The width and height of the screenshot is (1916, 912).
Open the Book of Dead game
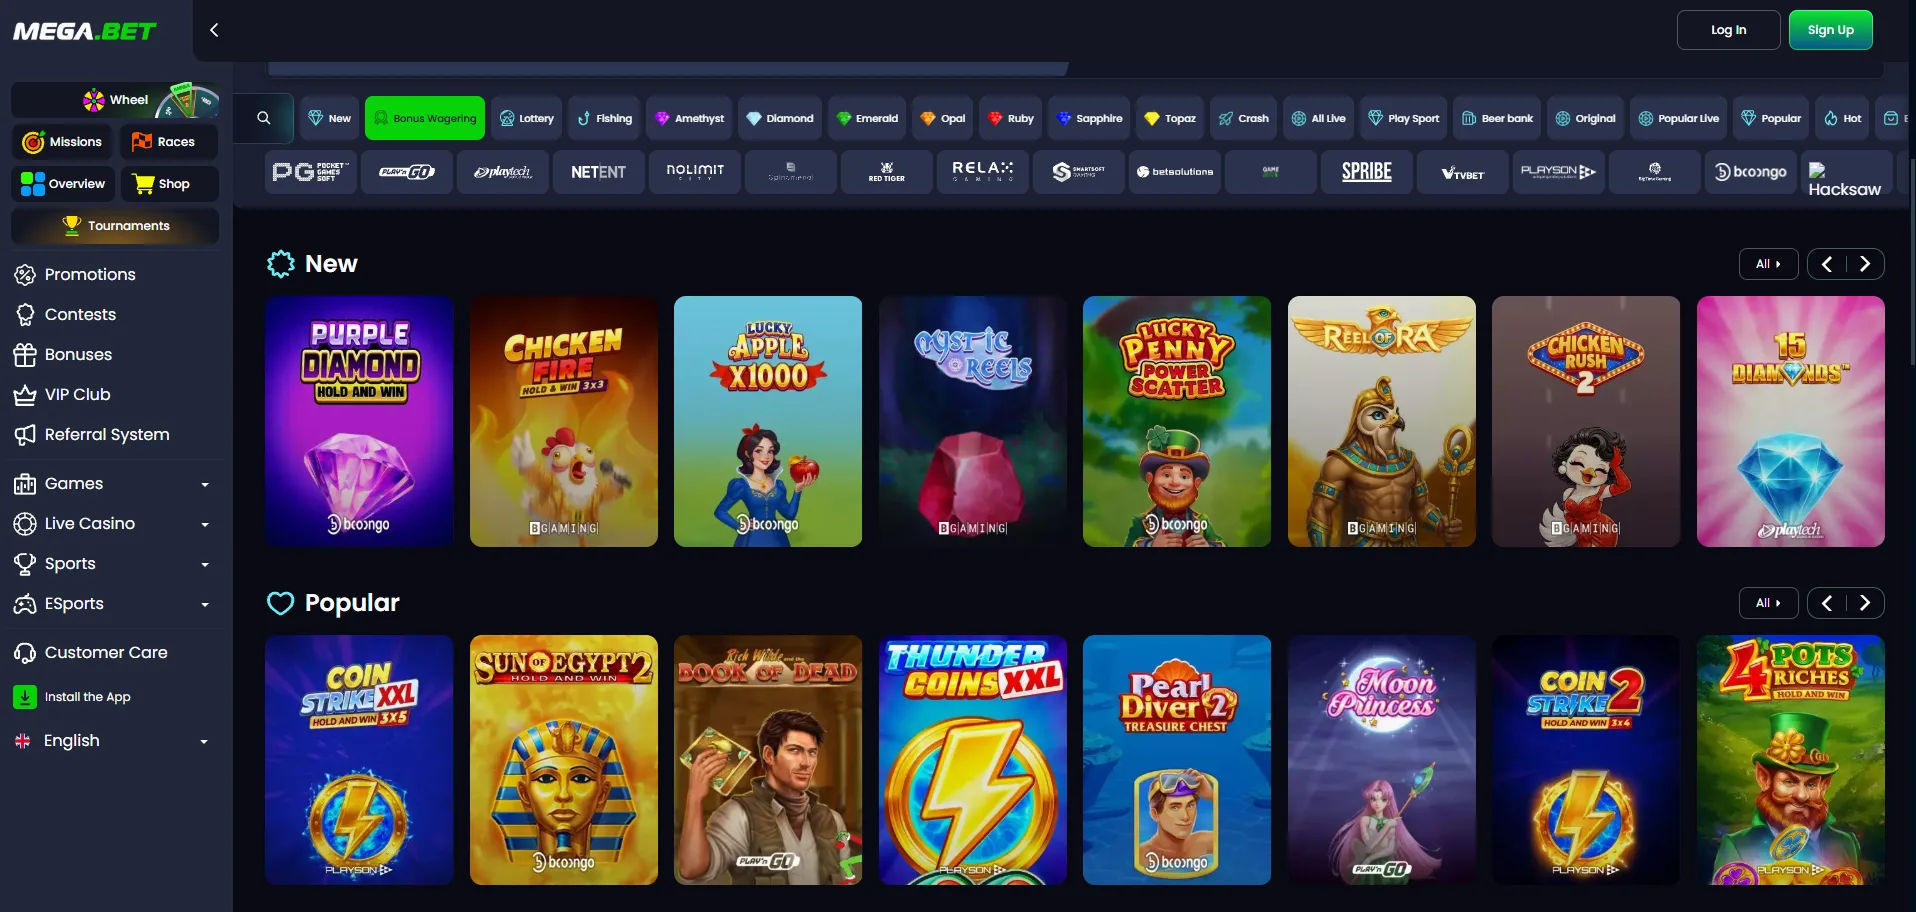(768, 760)
